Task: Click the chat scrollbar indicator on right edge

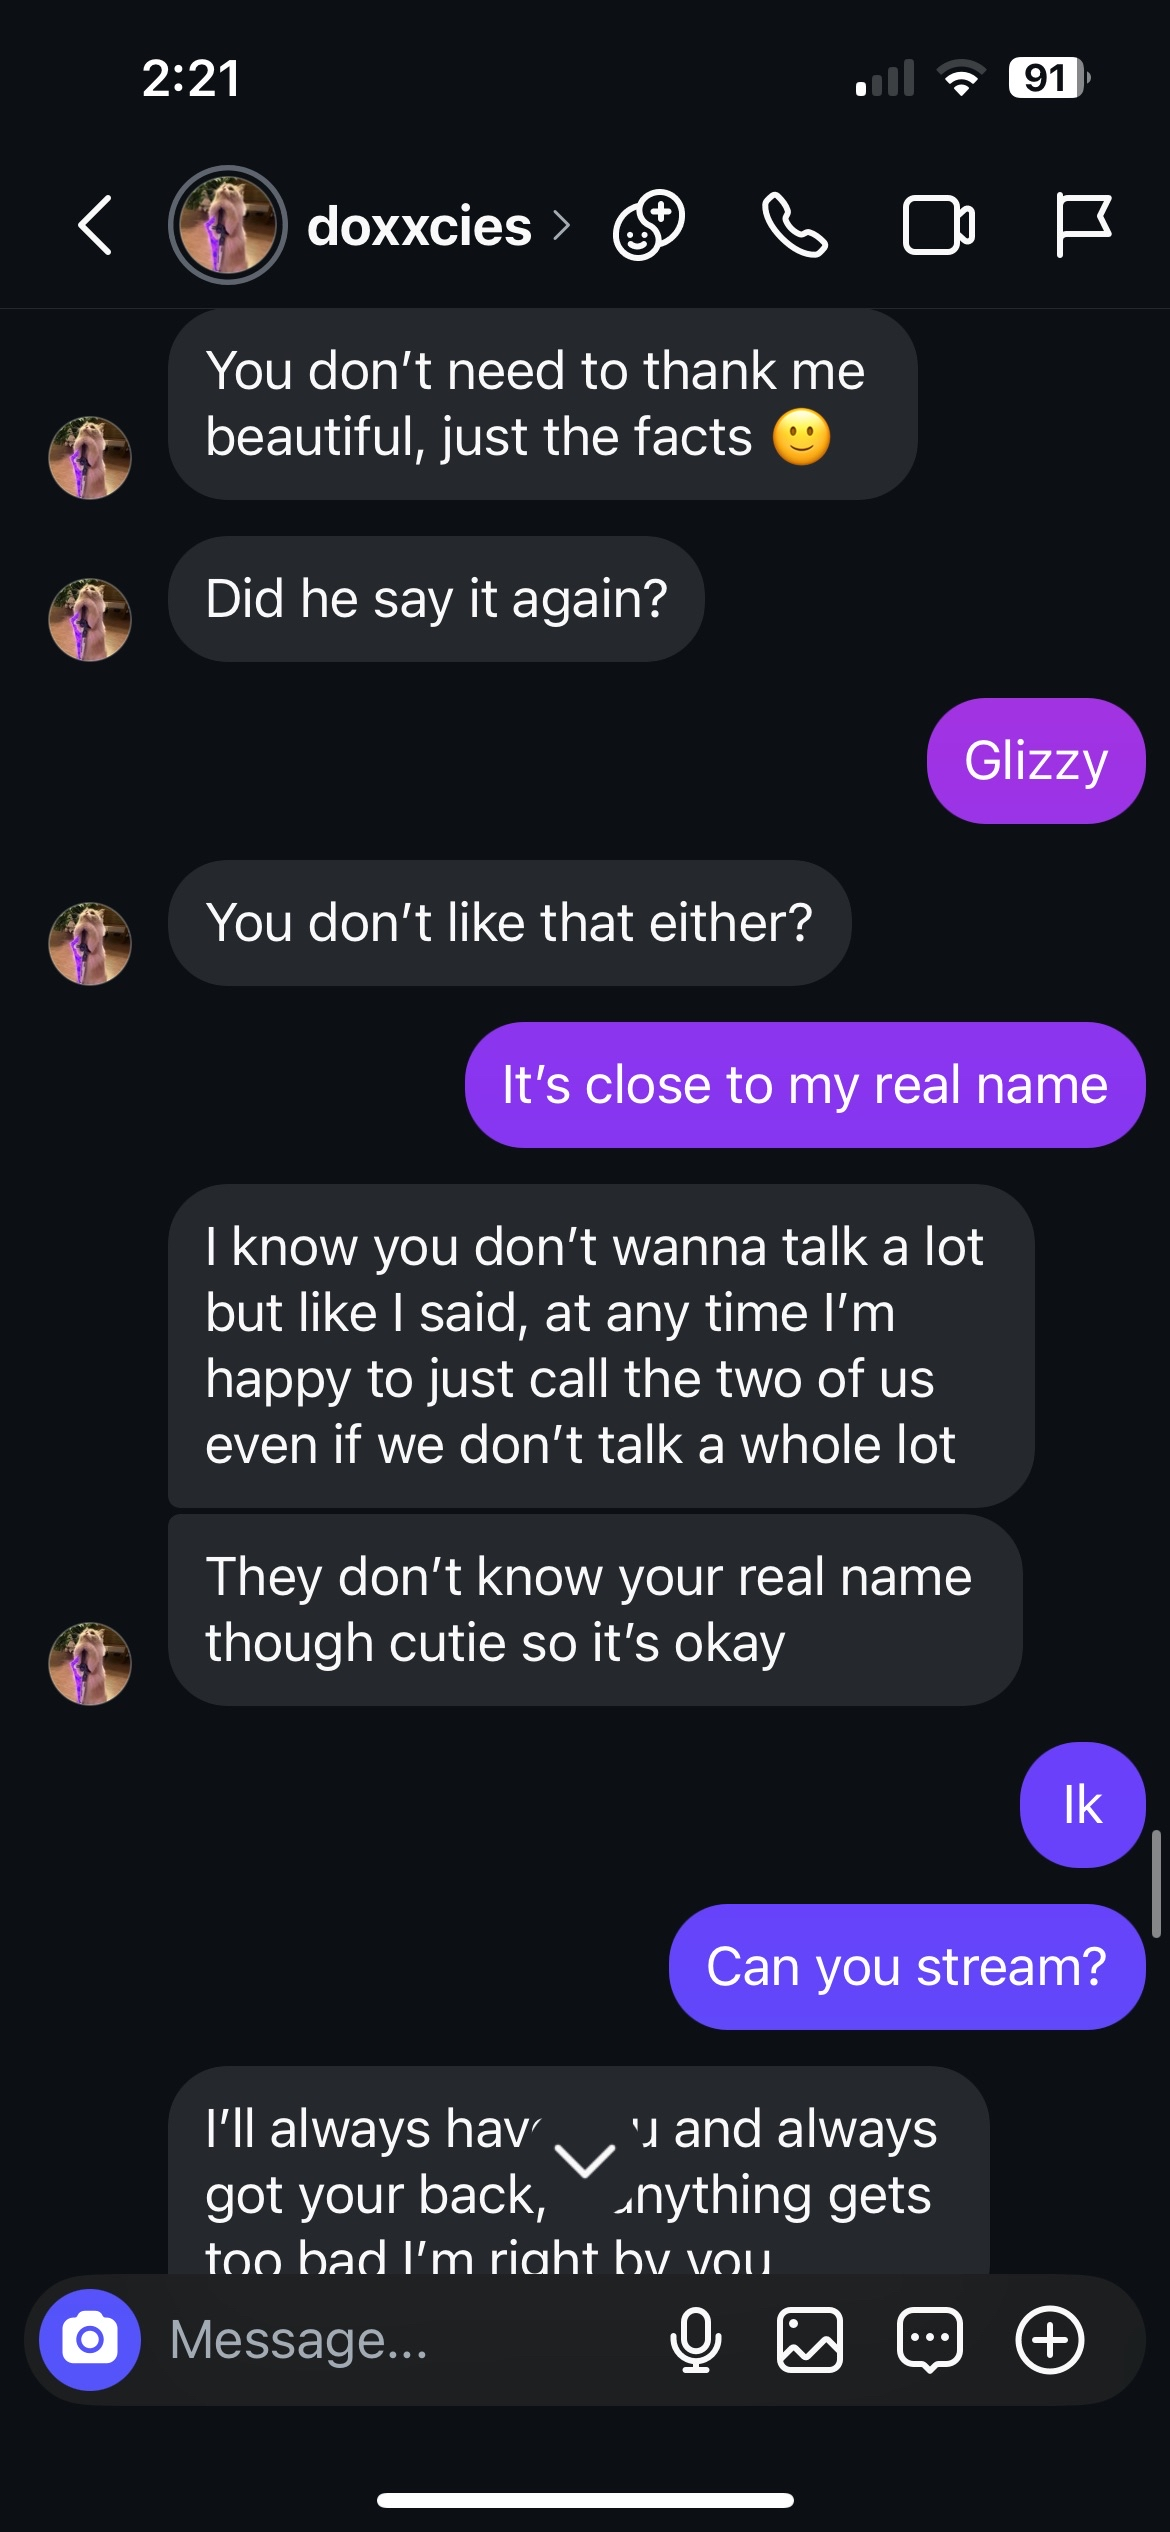Action: [x=1156, y=1884]
